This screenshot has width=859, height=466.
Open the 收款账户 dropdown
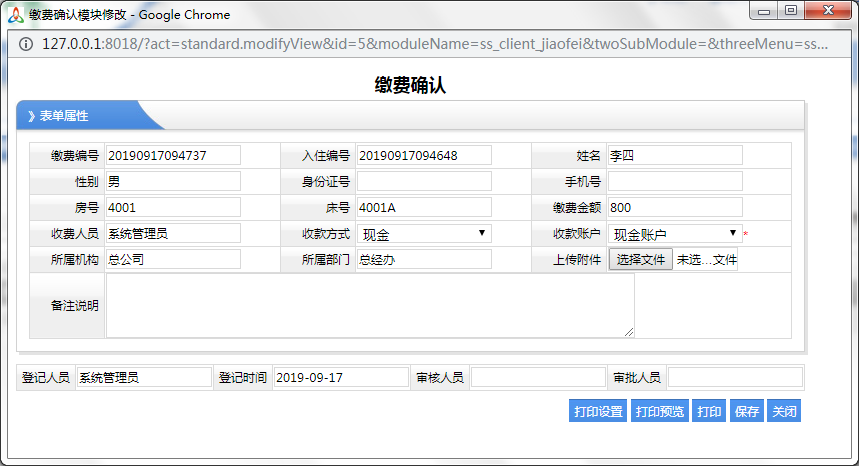(674, 233)
